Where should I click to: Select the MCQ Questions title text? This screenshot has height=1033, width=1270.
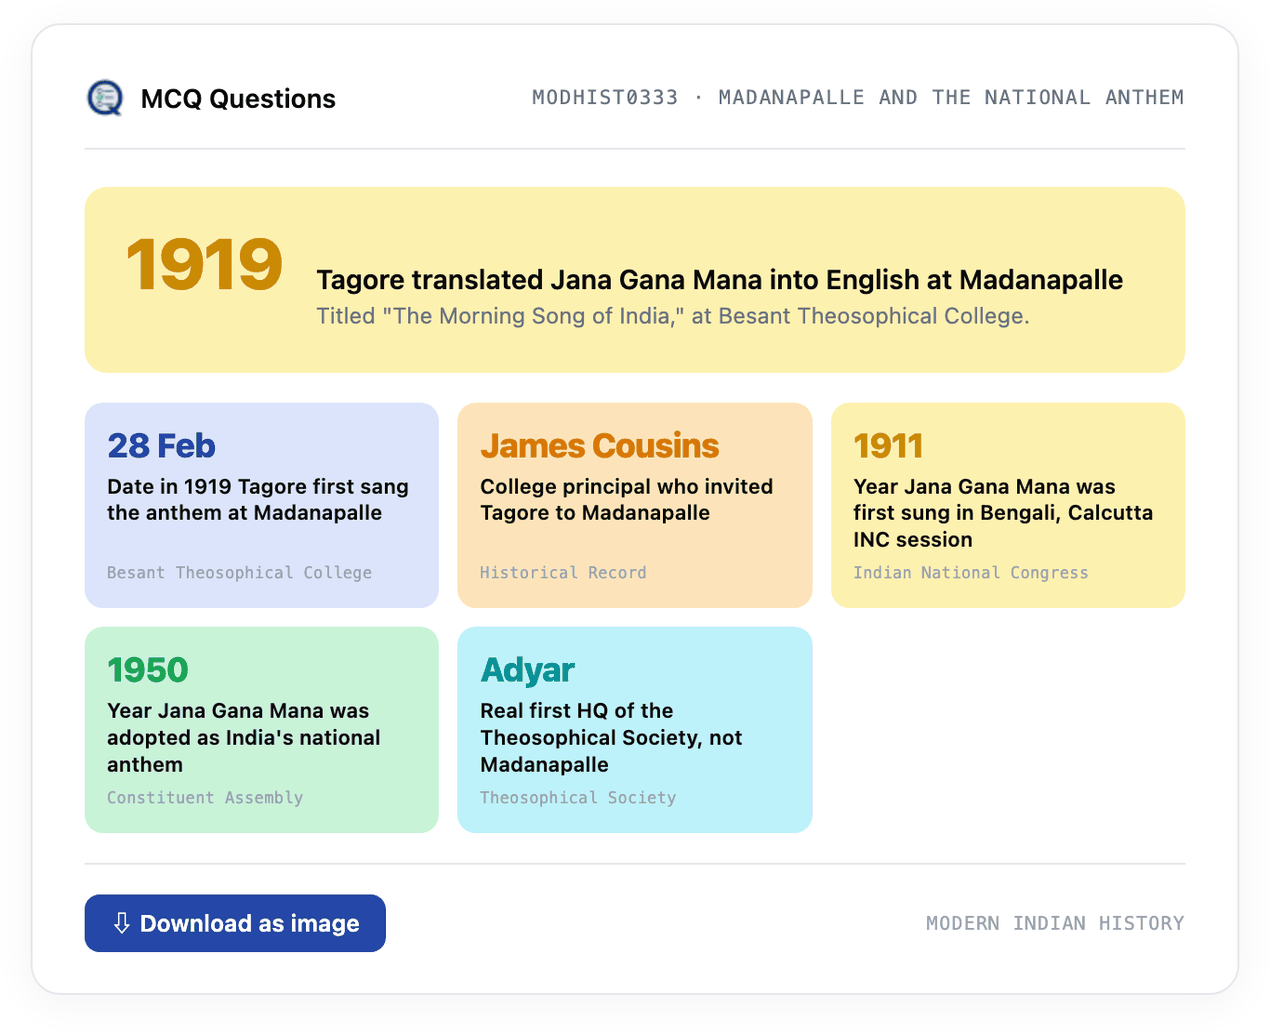tap(238, 98)
